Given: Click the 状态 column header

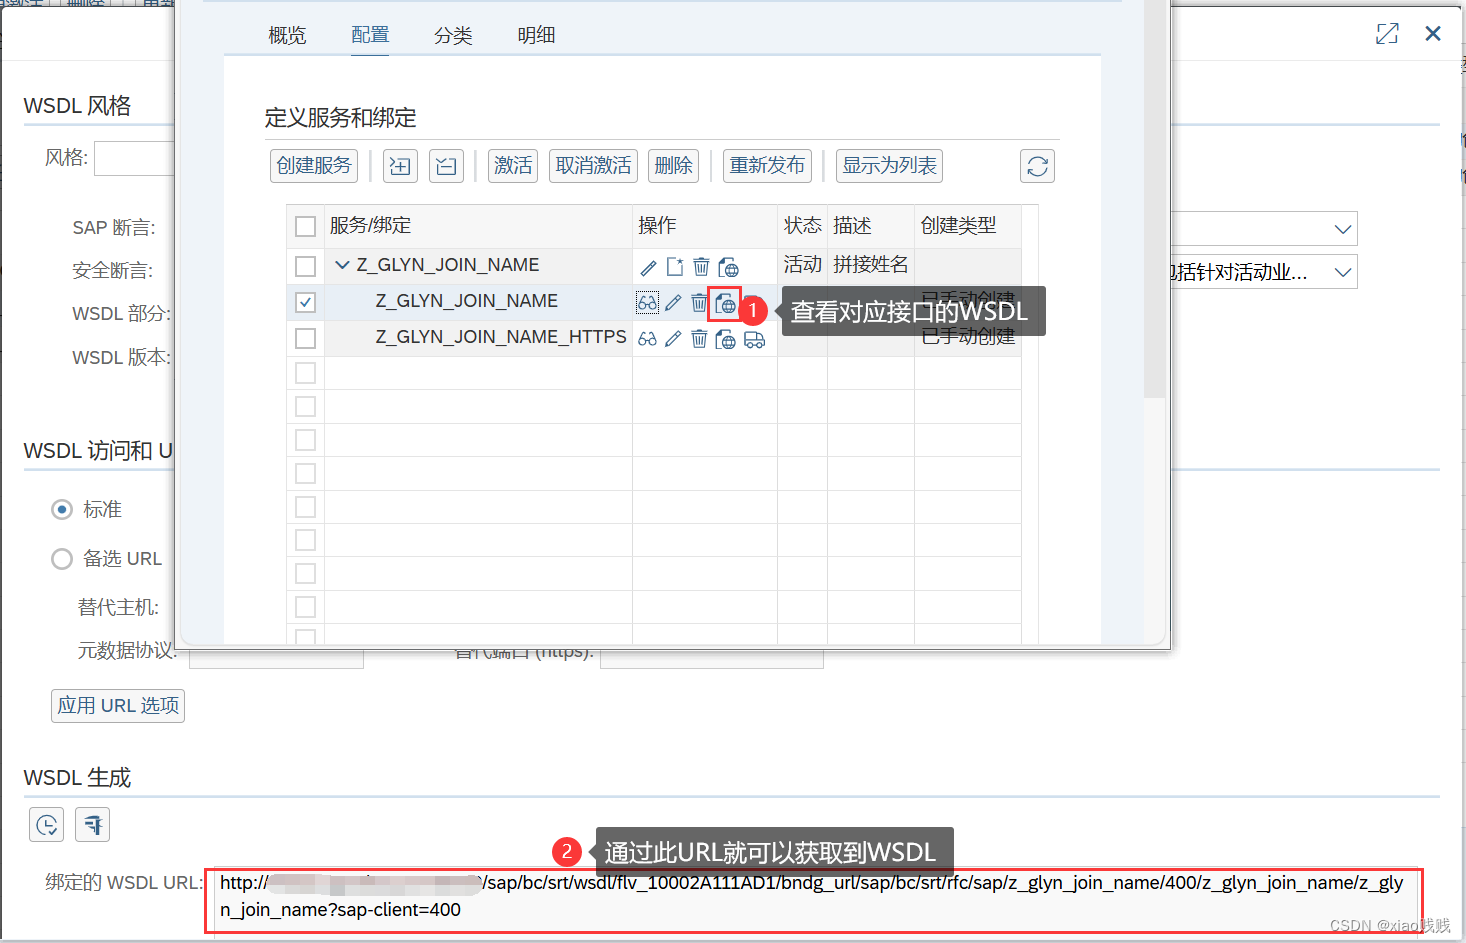Looking at the screenshot, I should [x=803, y=226].
